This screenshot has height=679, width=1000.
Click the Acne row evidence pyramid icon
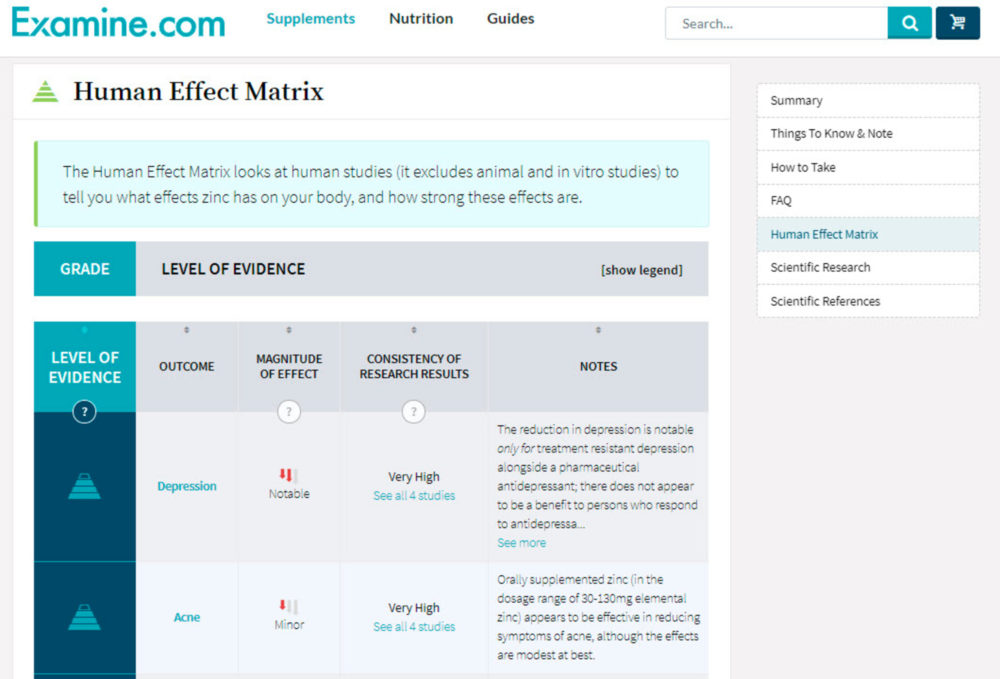(84, 617)
